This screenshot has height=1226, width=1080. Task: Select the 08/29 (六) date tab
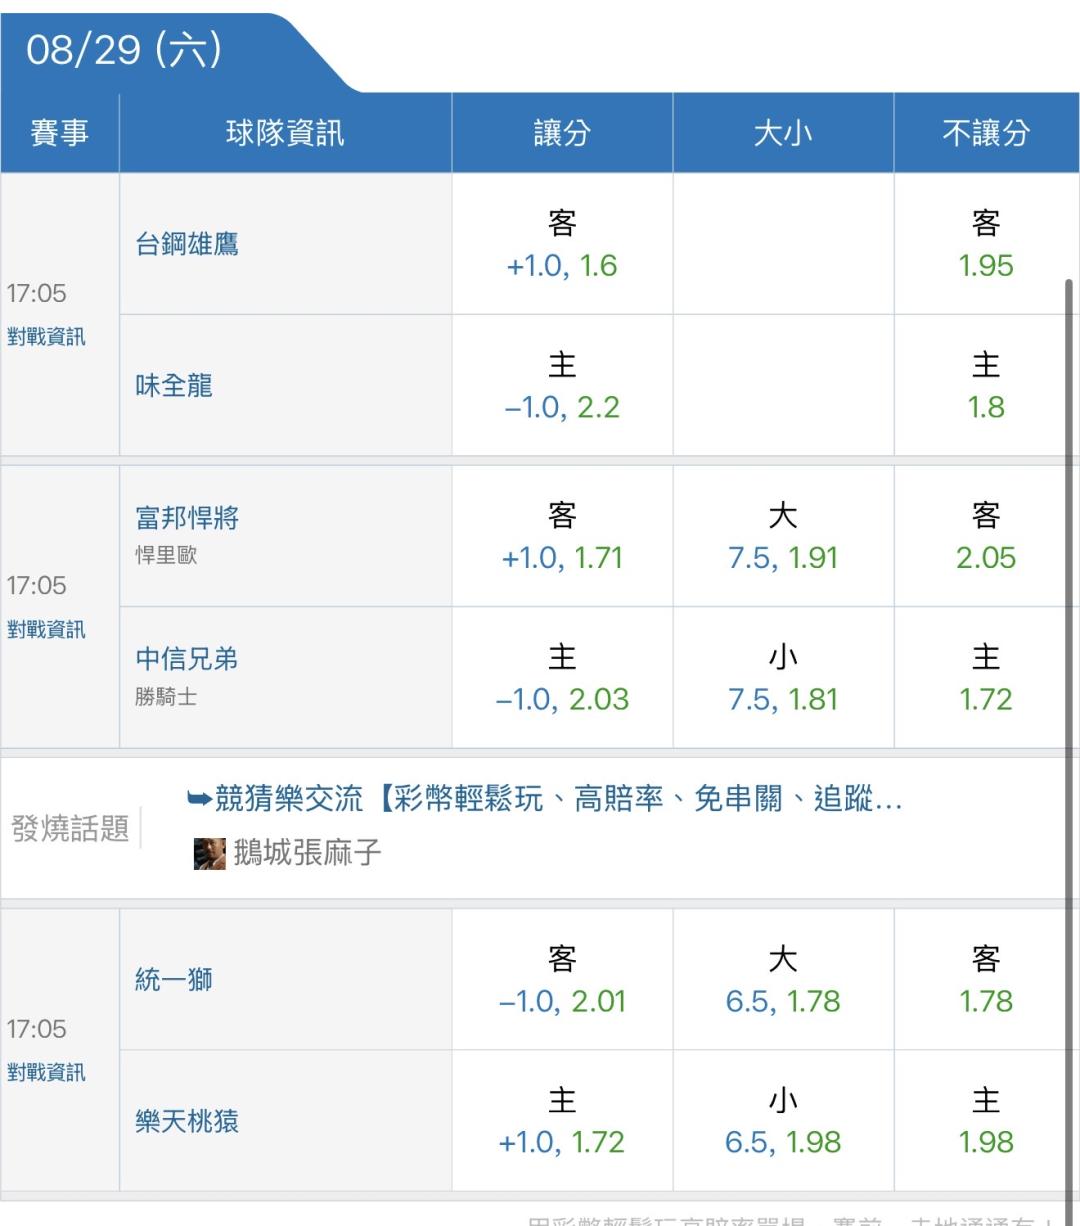pyautogui.click(x=124, y=50)
